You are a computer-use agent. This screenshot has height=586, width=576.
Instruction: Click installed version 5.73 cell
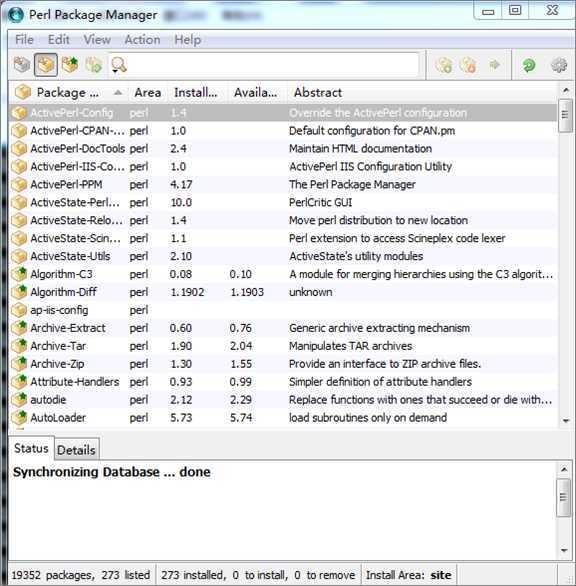click(x=181, y=418)
